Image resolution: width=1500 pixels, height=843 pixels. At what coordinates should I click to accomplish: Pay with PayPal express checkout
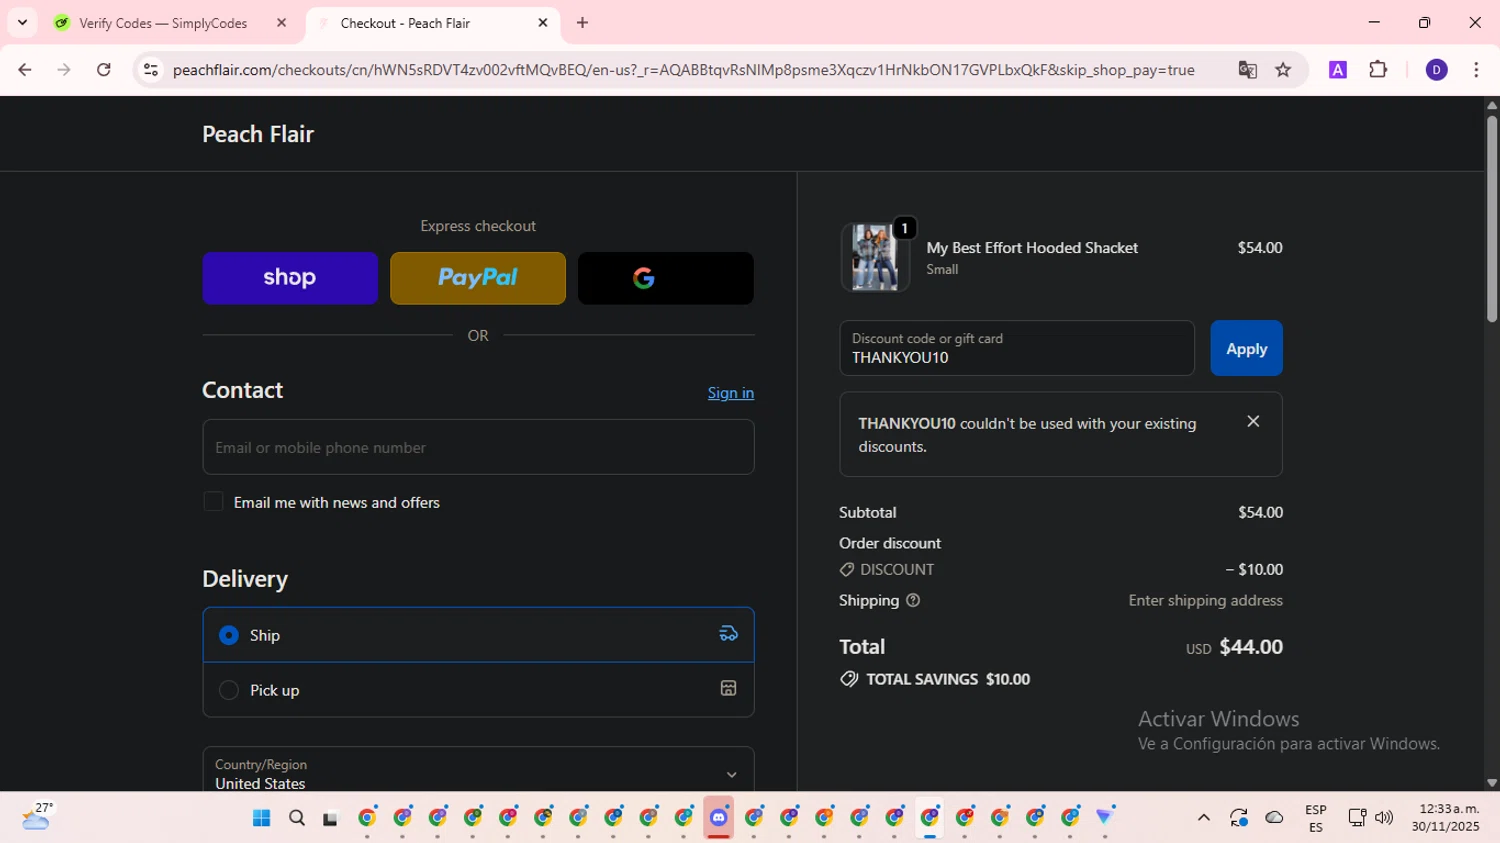[x=478, y=278]
